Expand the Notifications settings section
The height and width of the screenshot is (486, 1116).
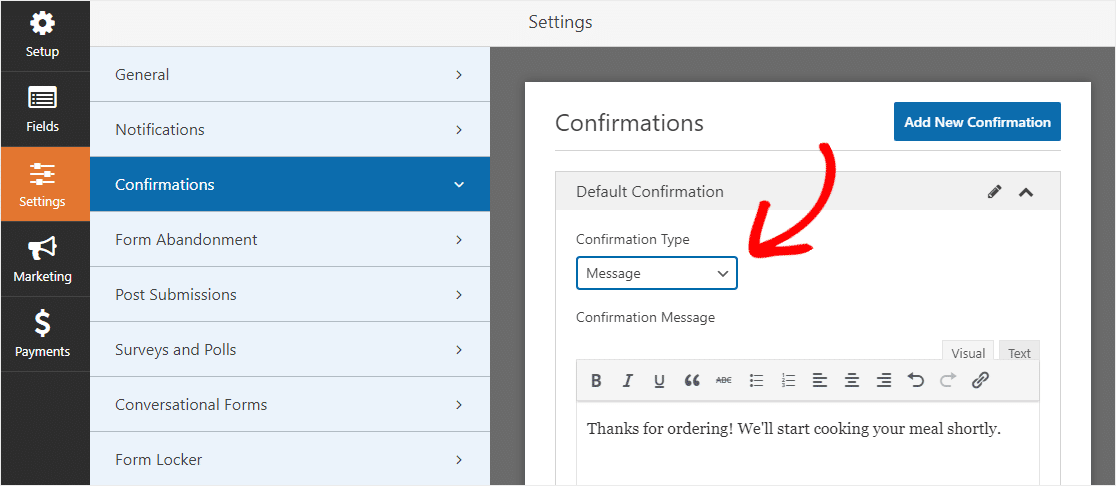coord(290,130)
